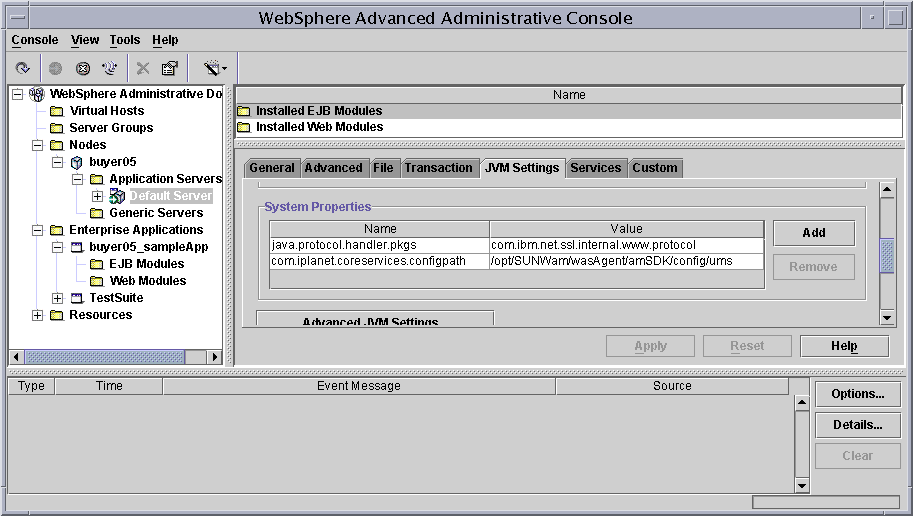This screenshot has height=516, width=913.
Task: Click the Refresh toolbar icon
Action: point(23,69)
